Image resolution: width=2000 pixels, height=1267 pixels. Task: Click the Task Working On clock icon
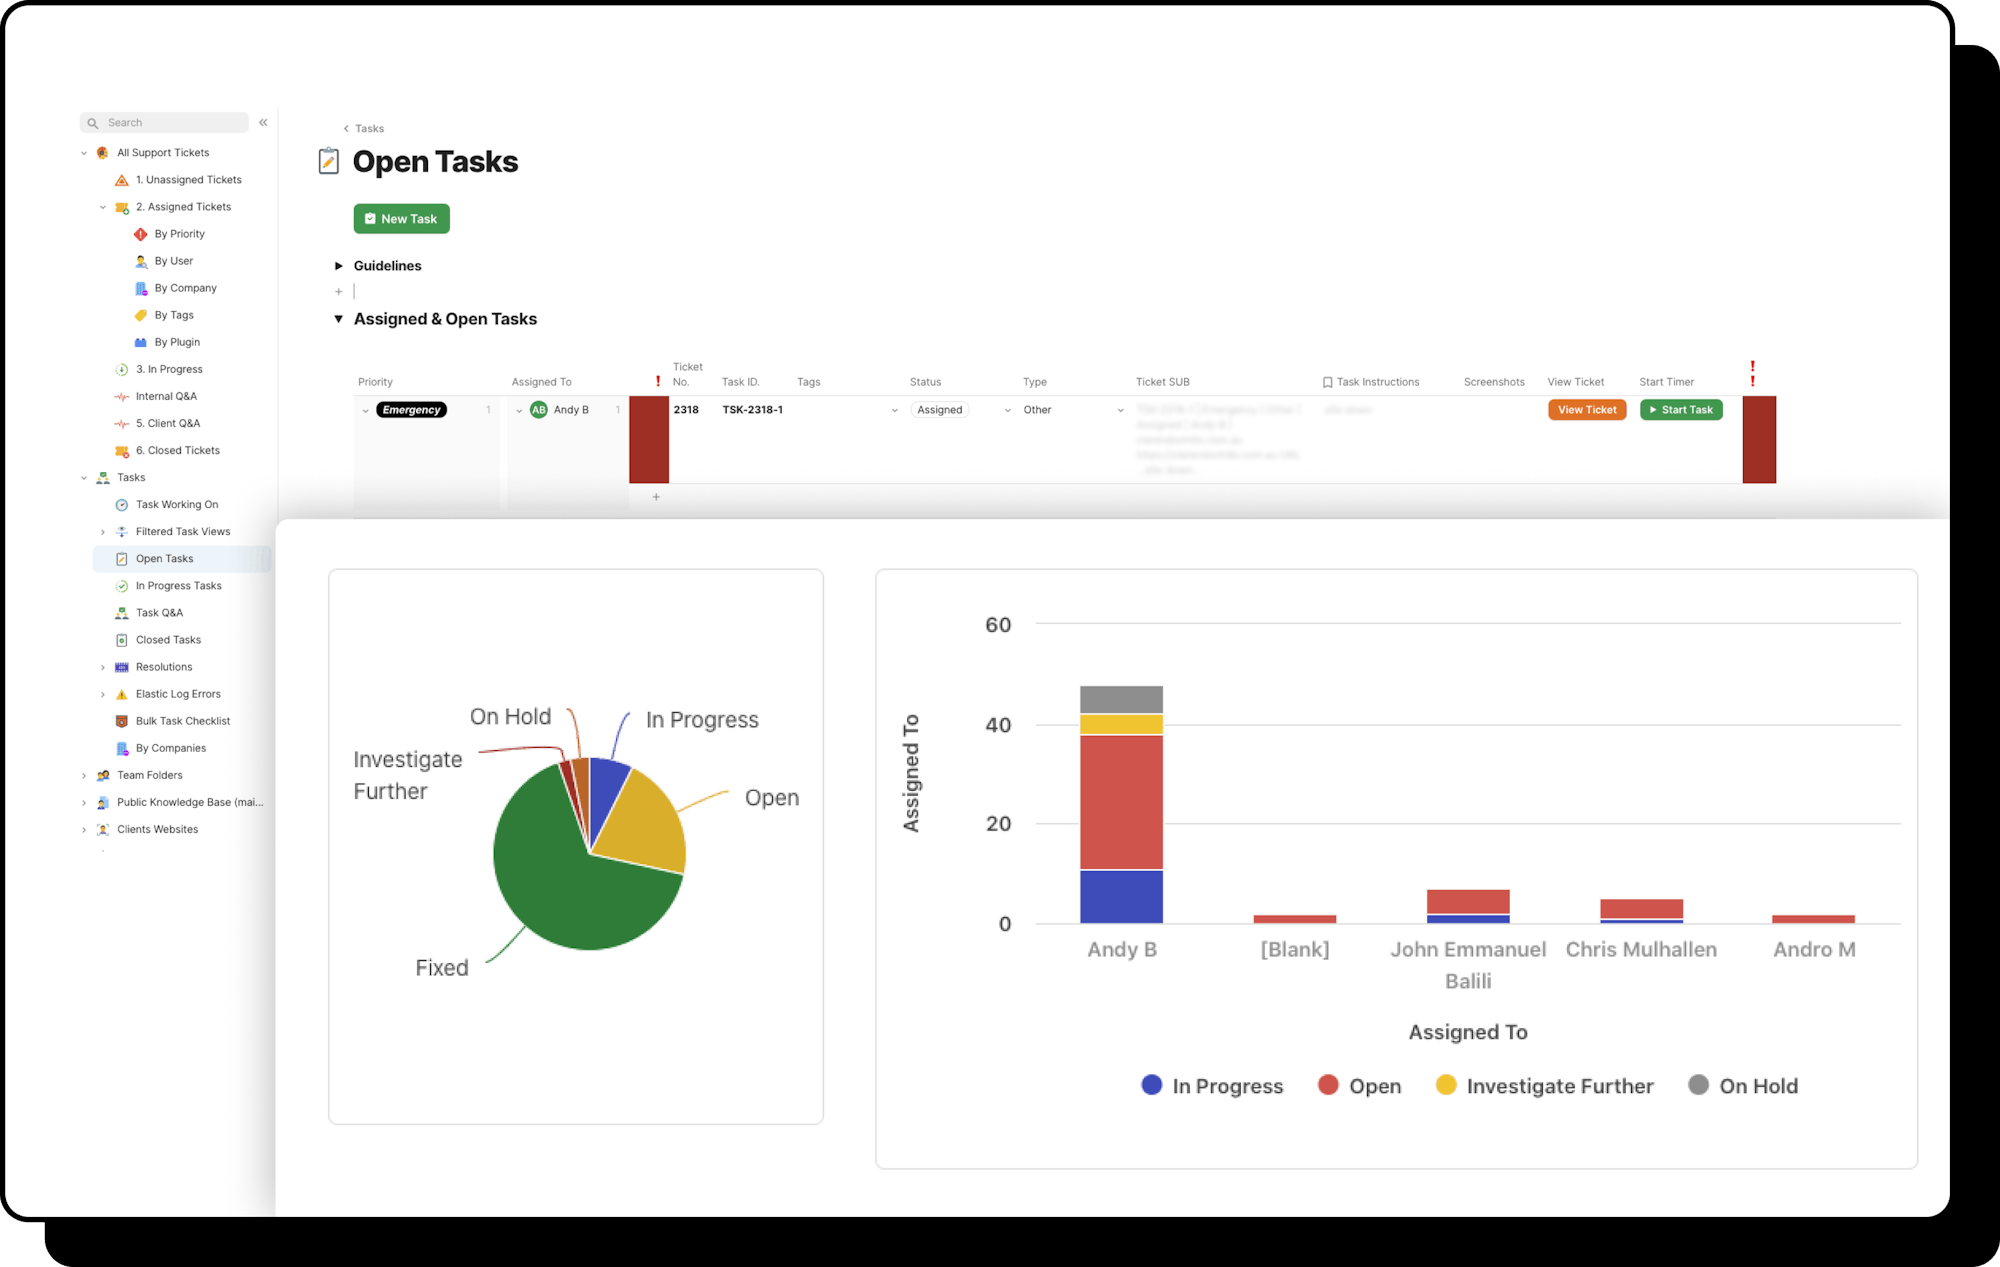pyautogui.click(x=121, y=505)
